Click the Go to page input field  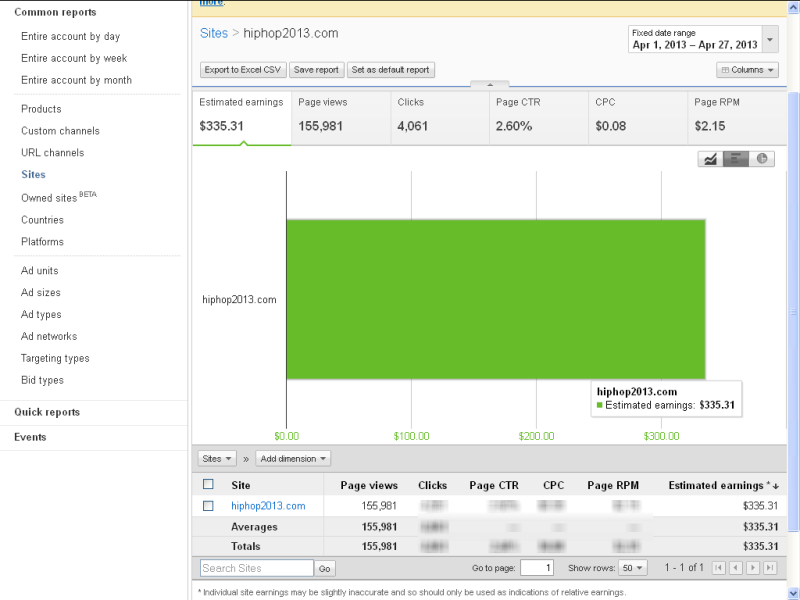click(x=537, y=568)
